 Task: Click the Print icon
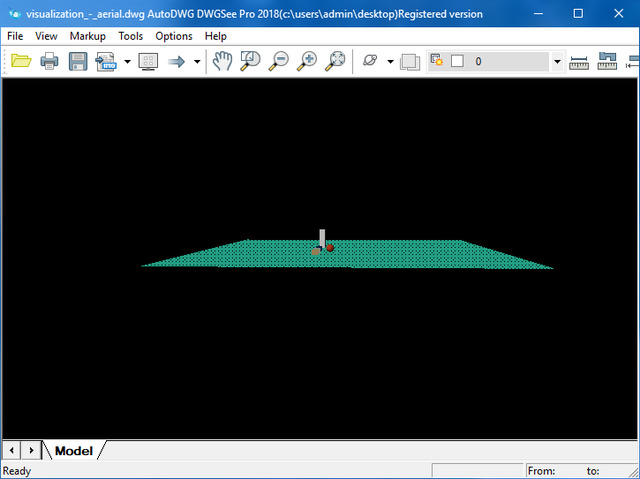(49, 61)
